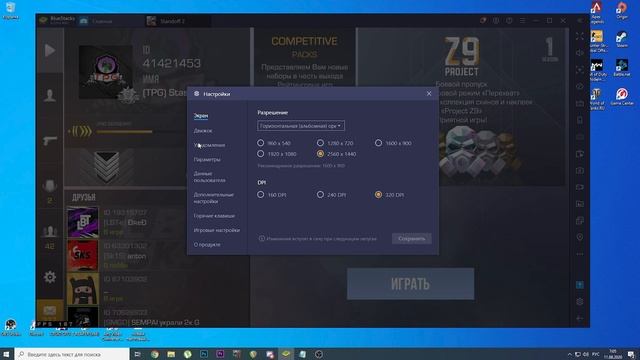Click the back arrow at sidebar bottom
The height and width of the screenshot is (360, 640).
(x=580, y=318)
